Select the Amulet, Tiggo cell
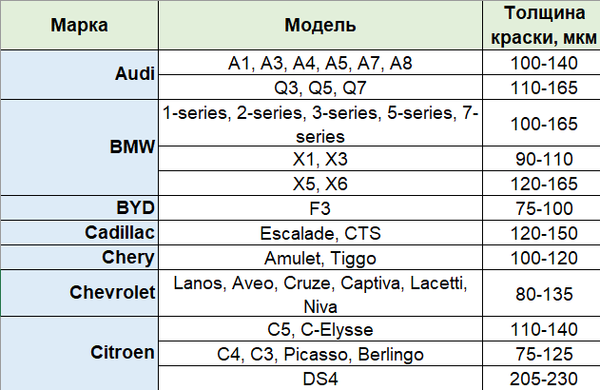Image resolution: width=600 pixels, height=390 pixels. [x=320, y=257]
